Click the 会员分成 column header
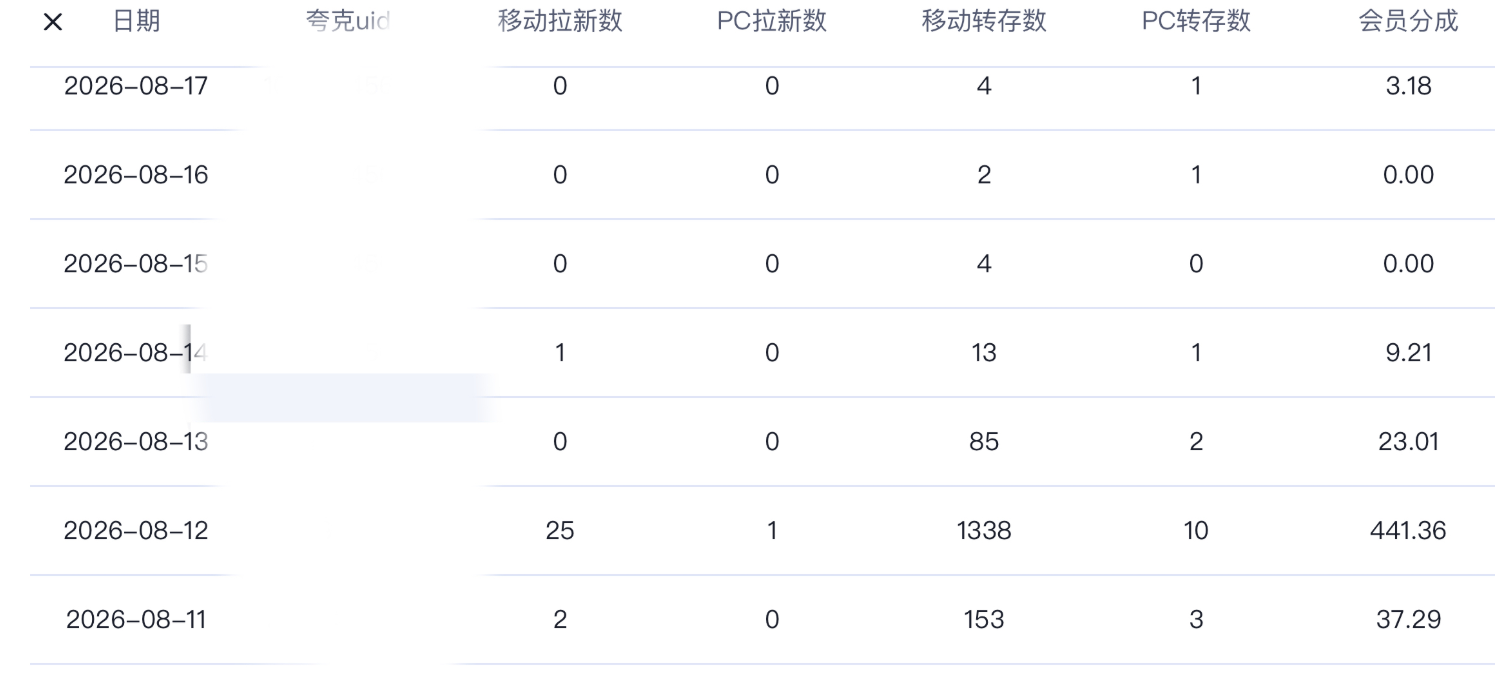The image size is (1495, 676). (1408, 22)
